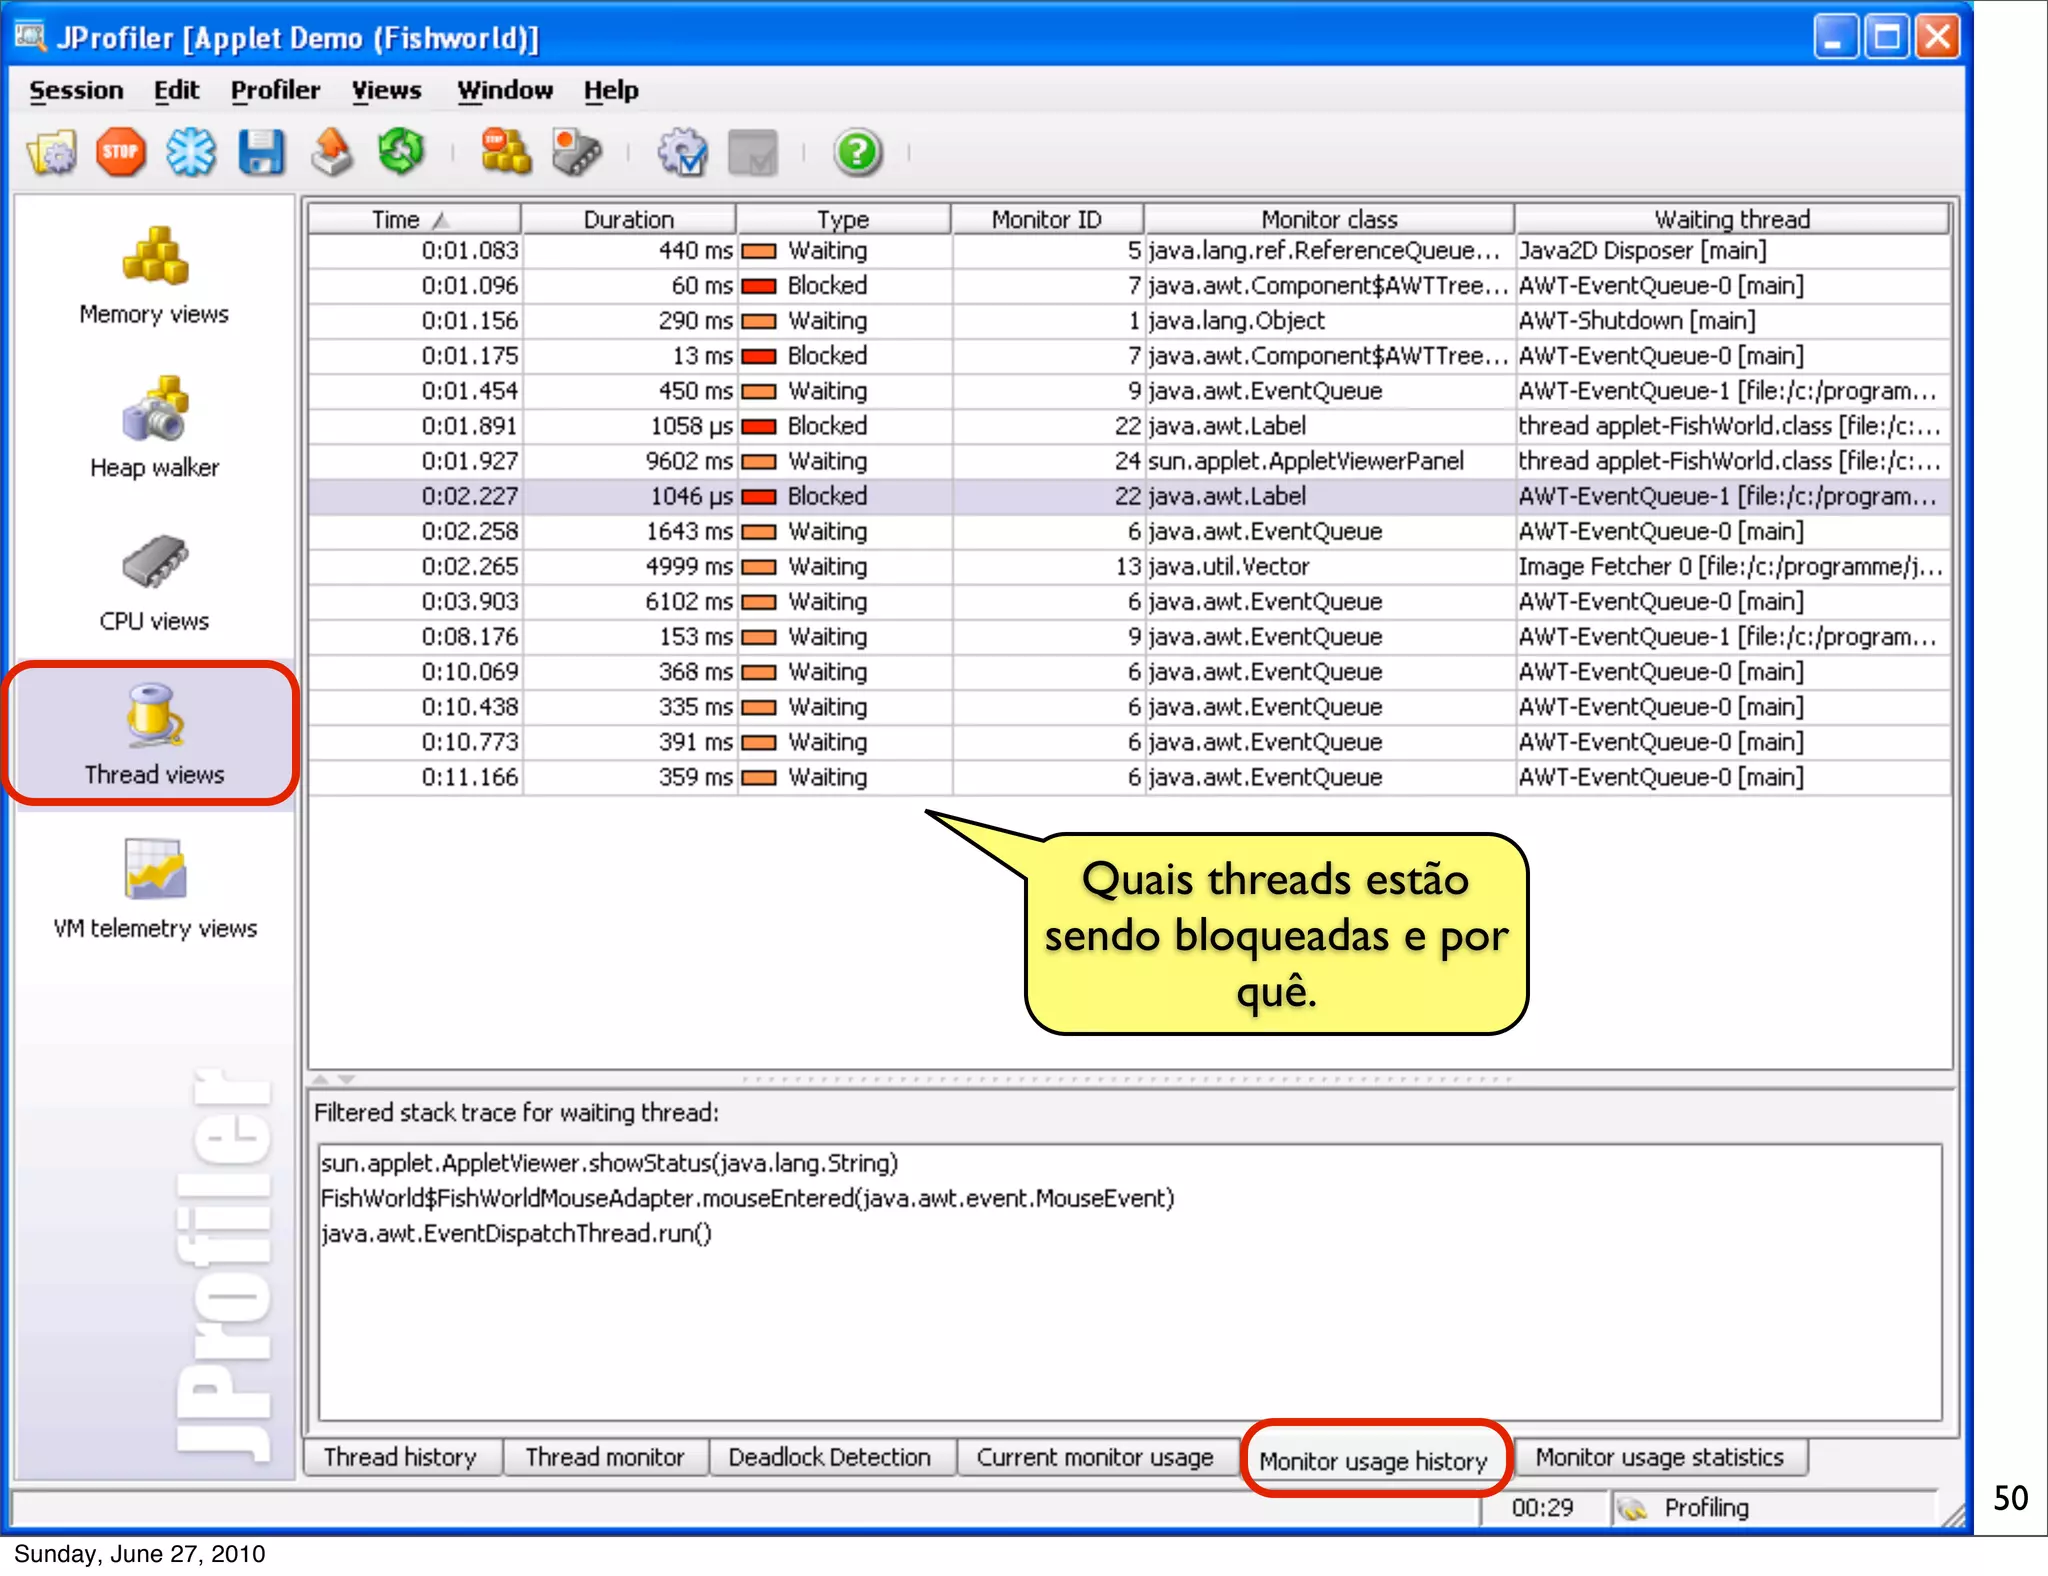Sort table by Duration column header
Screen dimensions: 2048x1576
(628, 219)
